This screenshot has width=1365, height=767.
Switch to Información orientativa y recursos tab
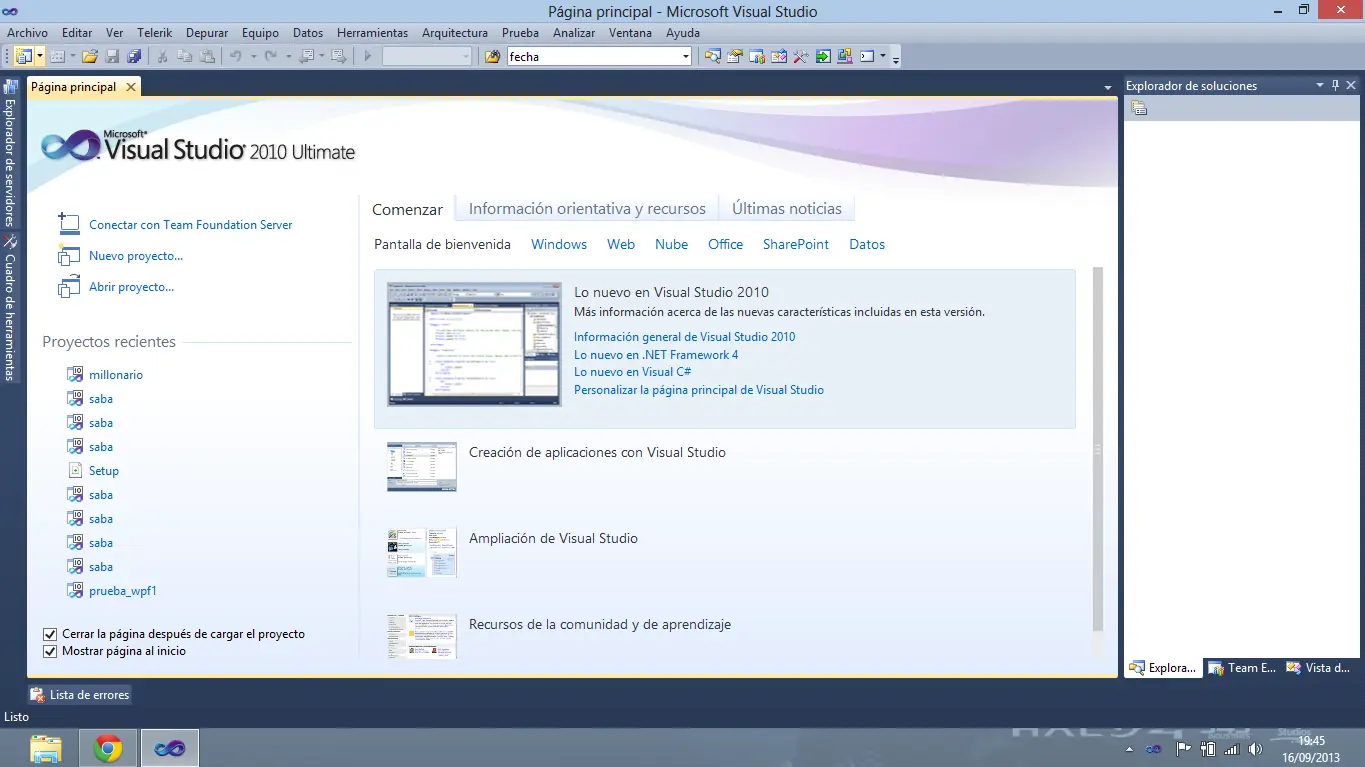(587, 209)
